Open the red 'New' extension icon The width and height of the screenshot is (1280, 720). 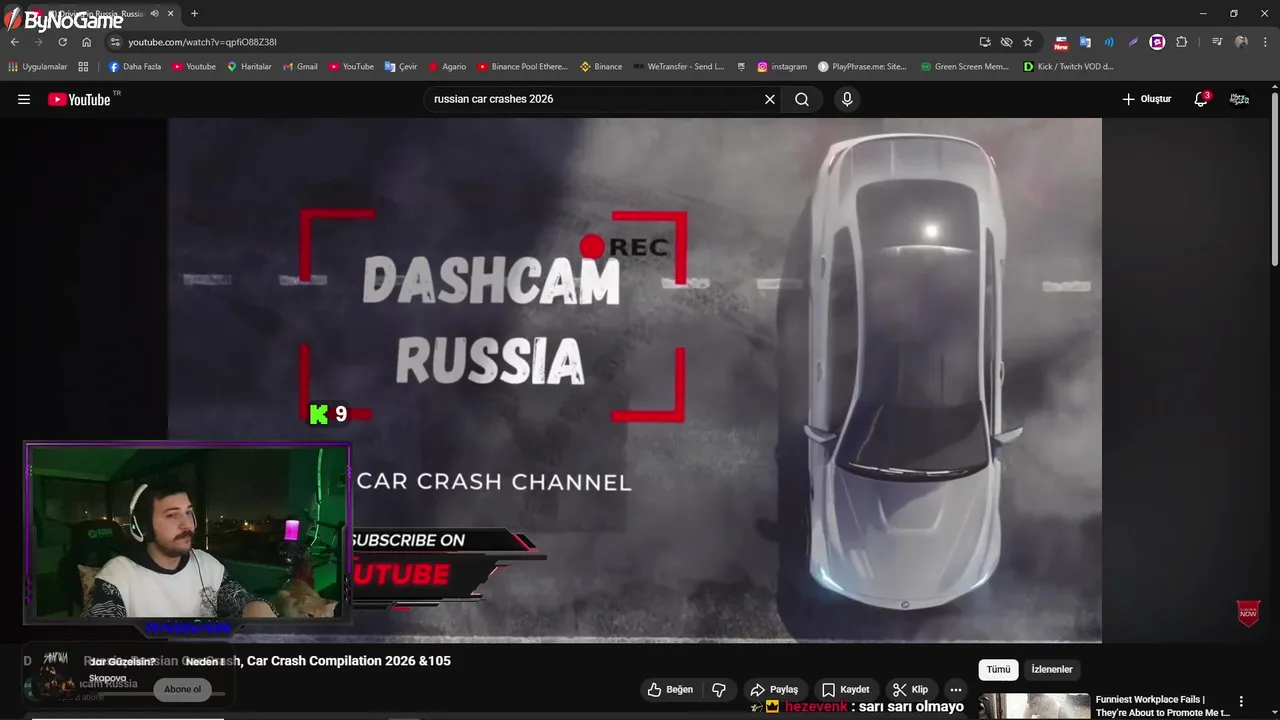[1061, 43]
